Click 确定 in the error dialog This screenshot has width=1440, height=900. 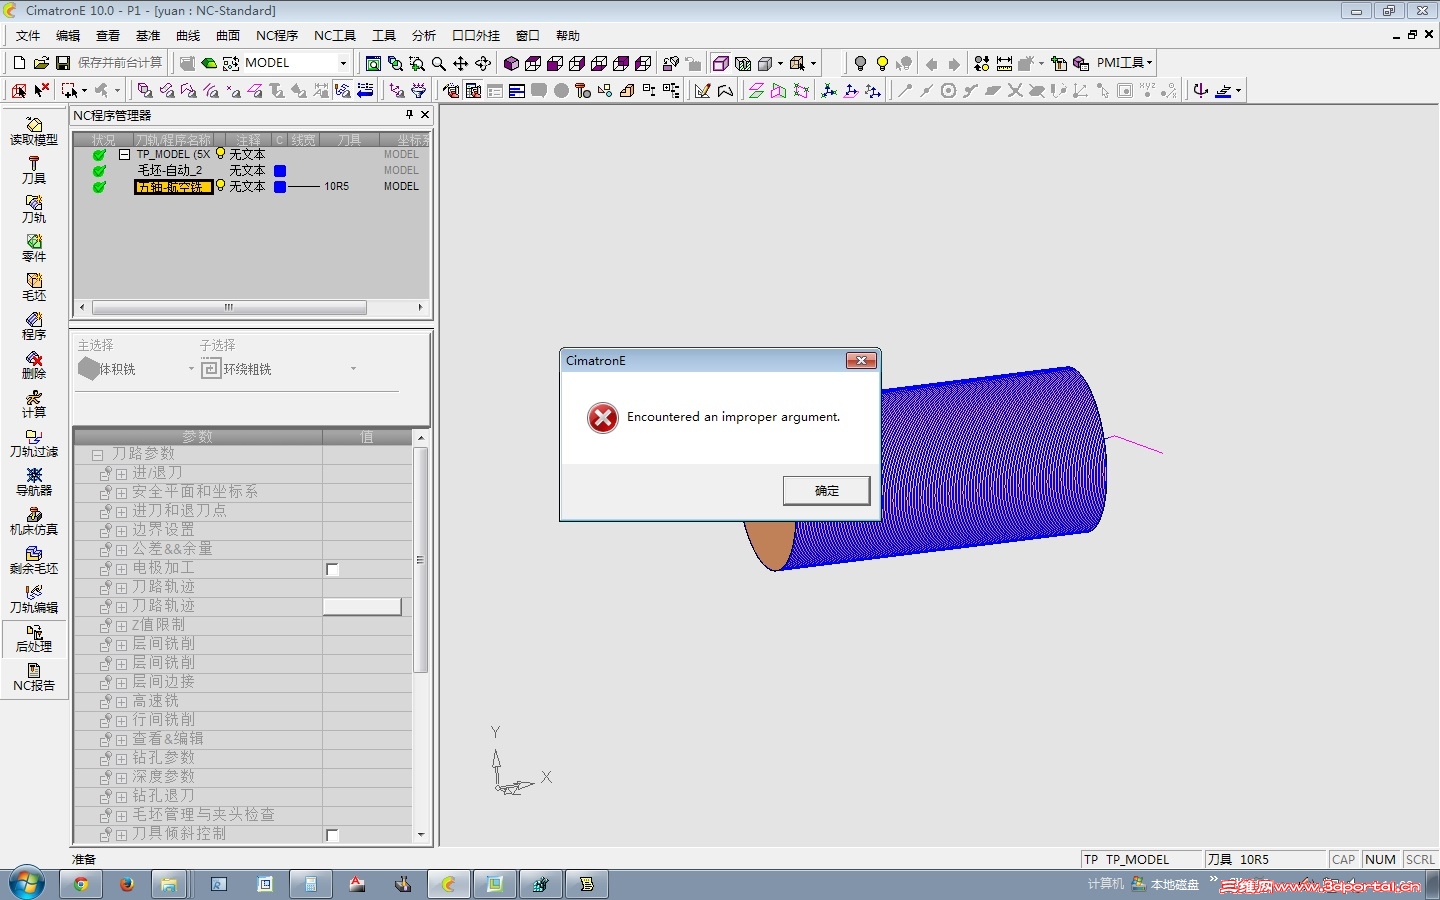(x=826, y=490)
